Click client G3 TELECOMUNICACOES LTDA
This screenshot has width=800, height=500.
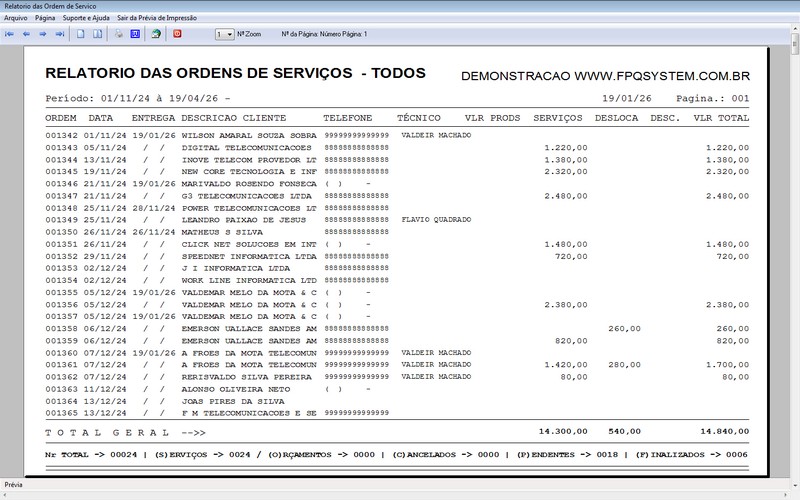pyautogui.click(x=246, y=196)
